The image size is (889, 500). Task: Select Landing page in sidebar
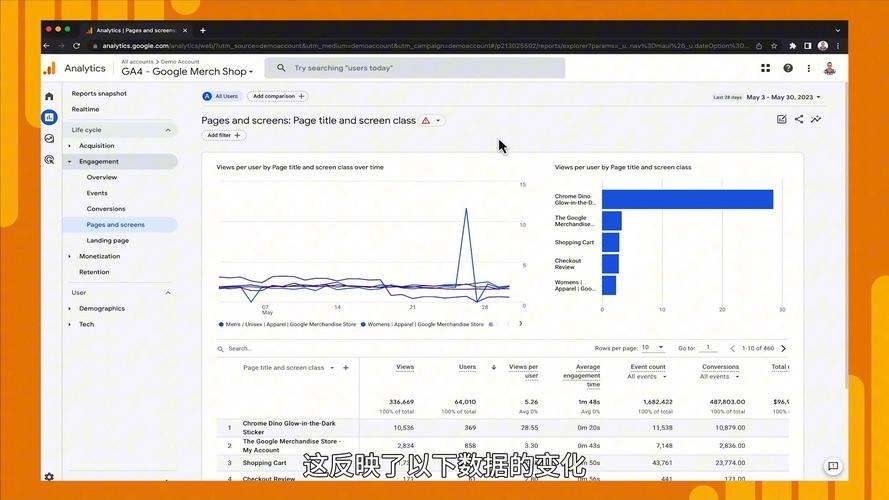(107, 240)
